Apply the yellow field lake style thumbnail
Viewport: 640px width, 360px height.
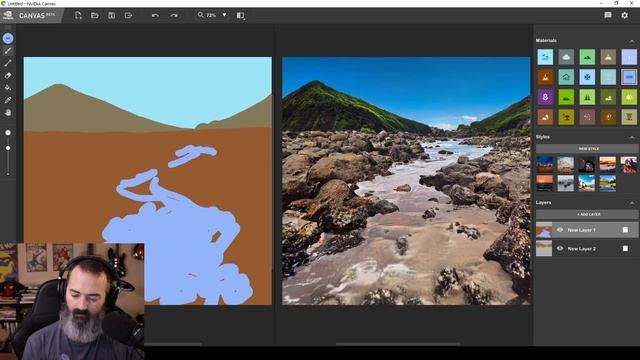pos(608,183)
